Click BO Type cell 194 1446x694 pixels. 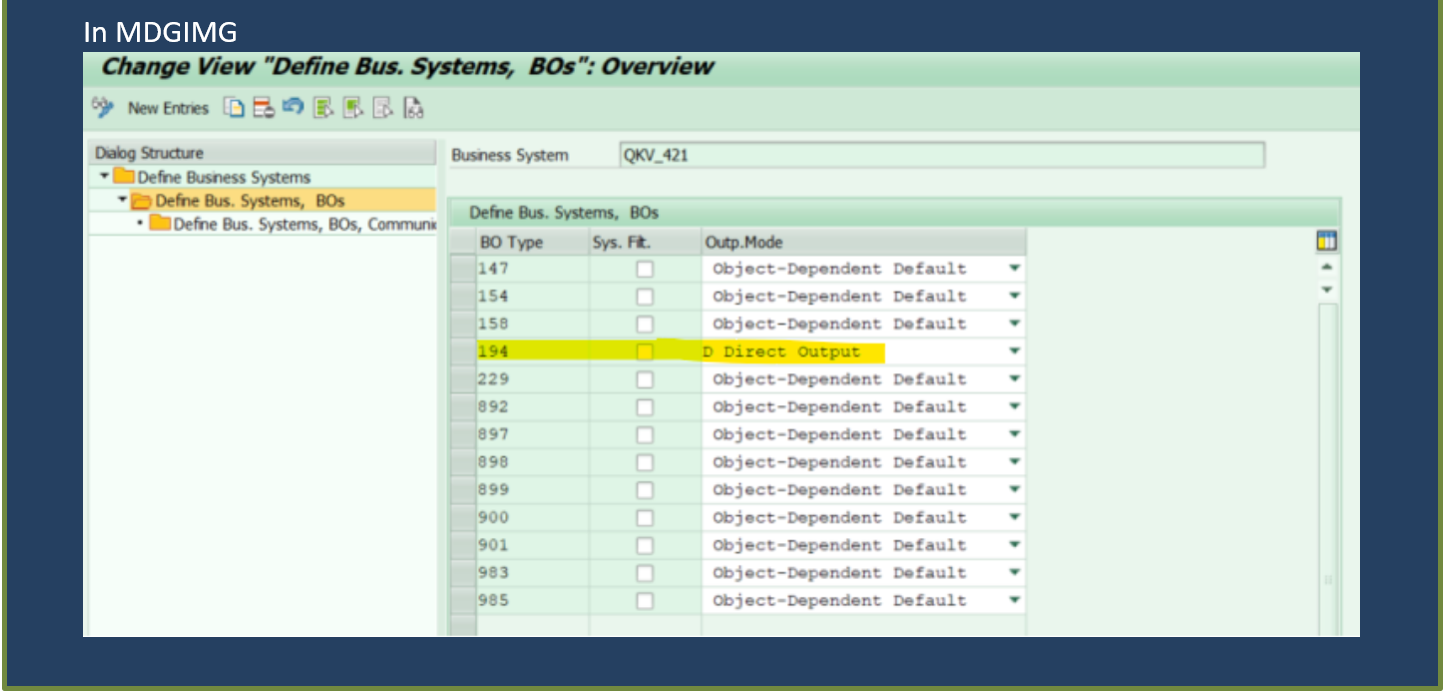click(532, 352)
